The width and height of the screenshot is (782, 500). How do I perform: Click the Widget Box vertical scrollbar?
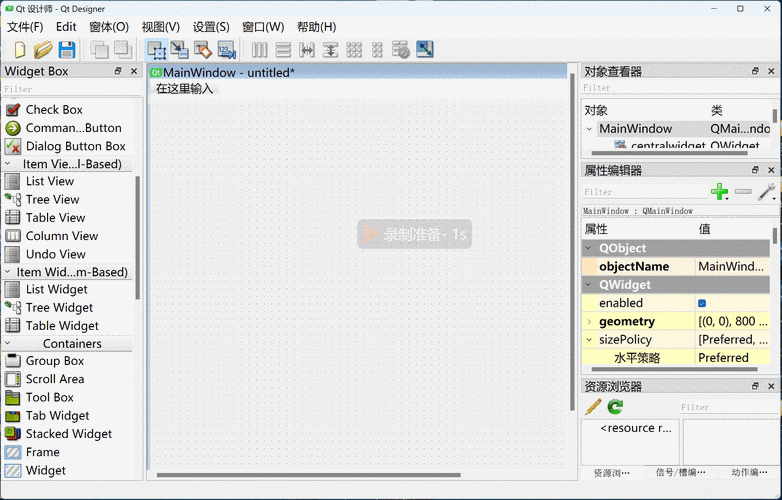138,238
